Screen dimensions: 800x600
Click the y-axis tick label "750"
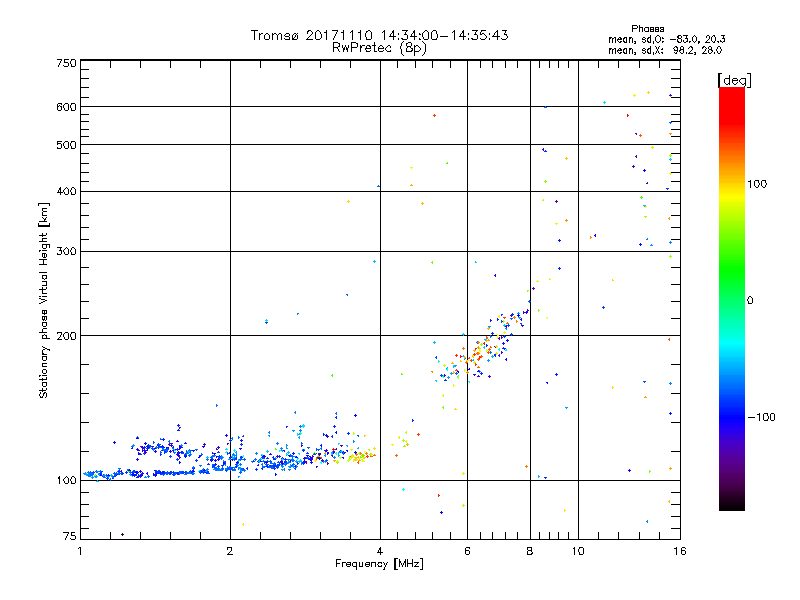coord(66,63)
